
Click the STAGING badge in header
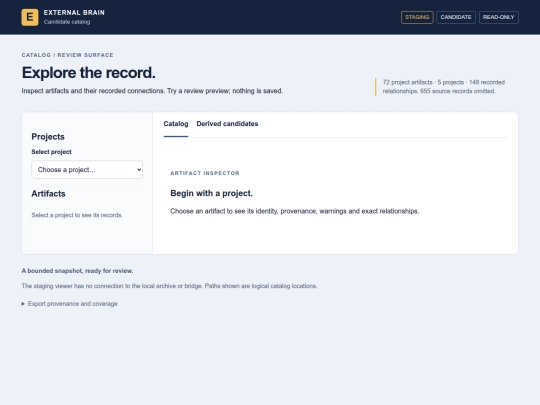tap(417, 17)
